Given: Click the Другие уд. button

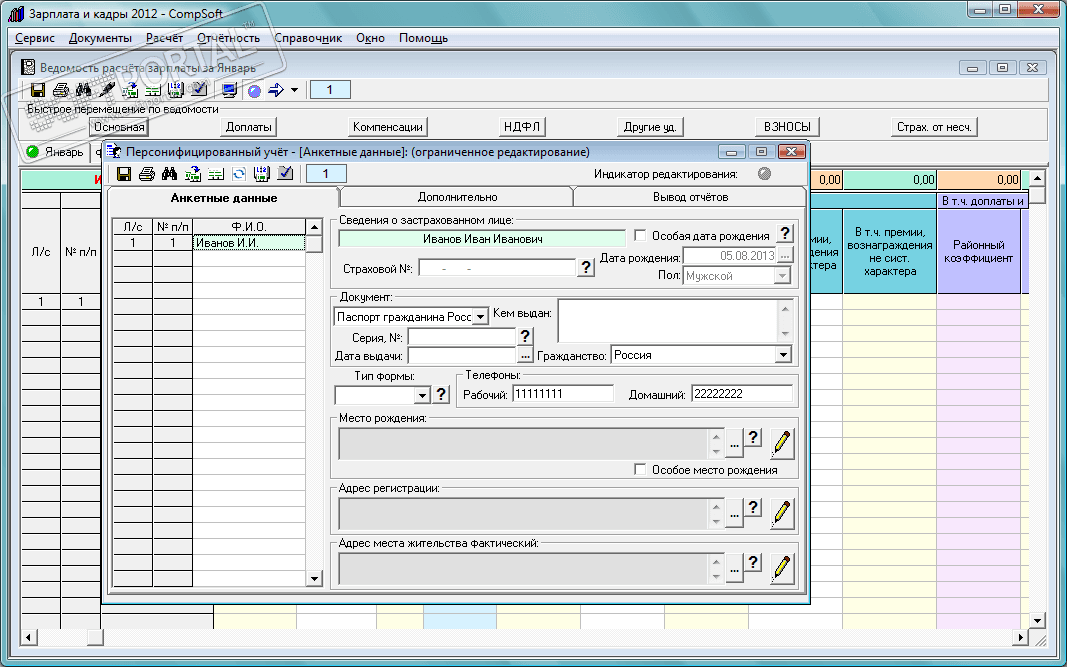Looking at the screenshot, I should tap(650, 127).
